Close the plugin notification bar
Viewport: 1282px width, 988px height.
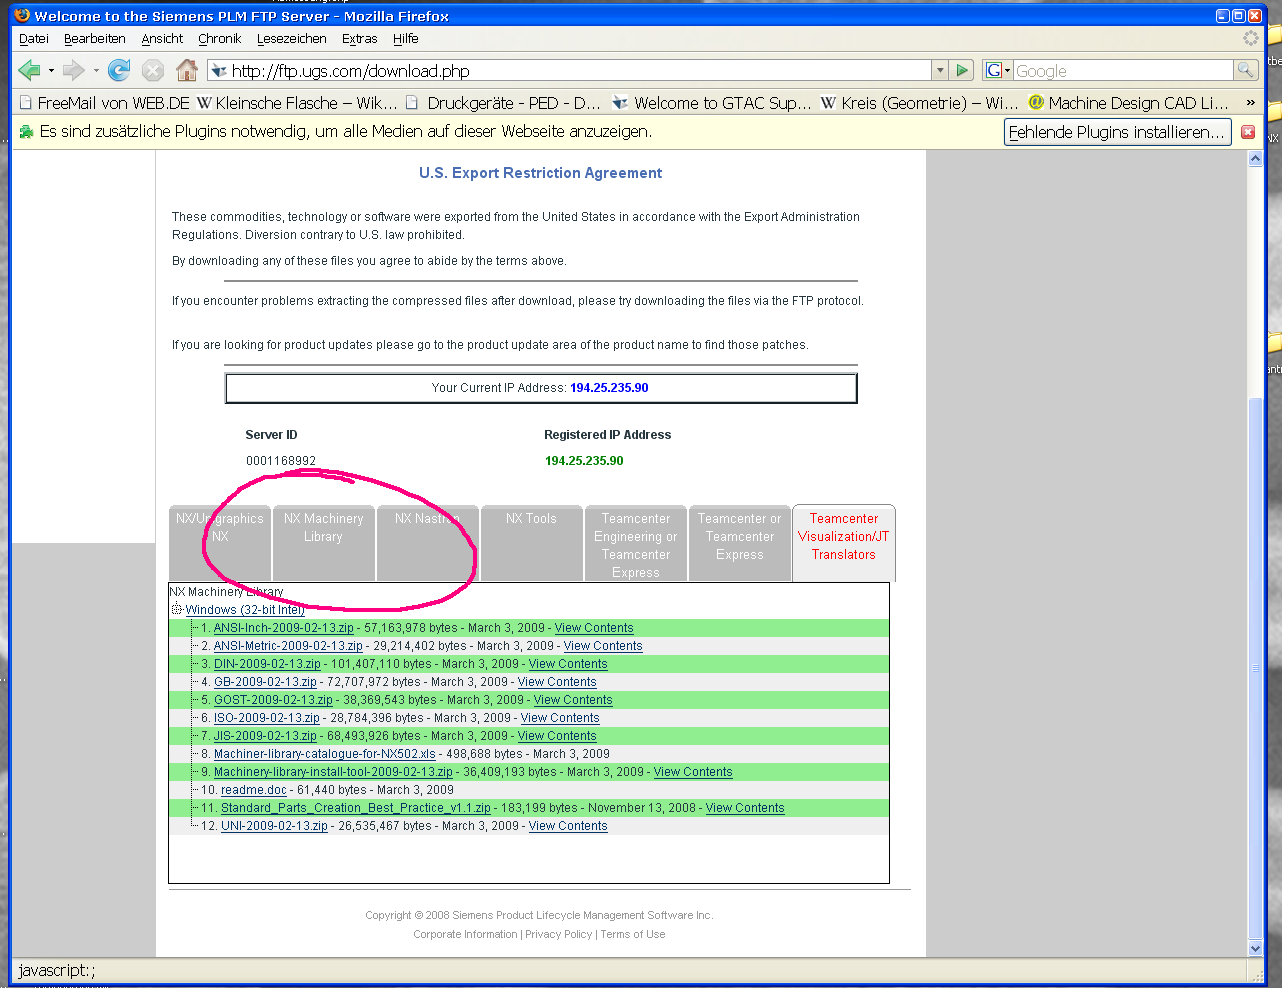coord(1248,132)
